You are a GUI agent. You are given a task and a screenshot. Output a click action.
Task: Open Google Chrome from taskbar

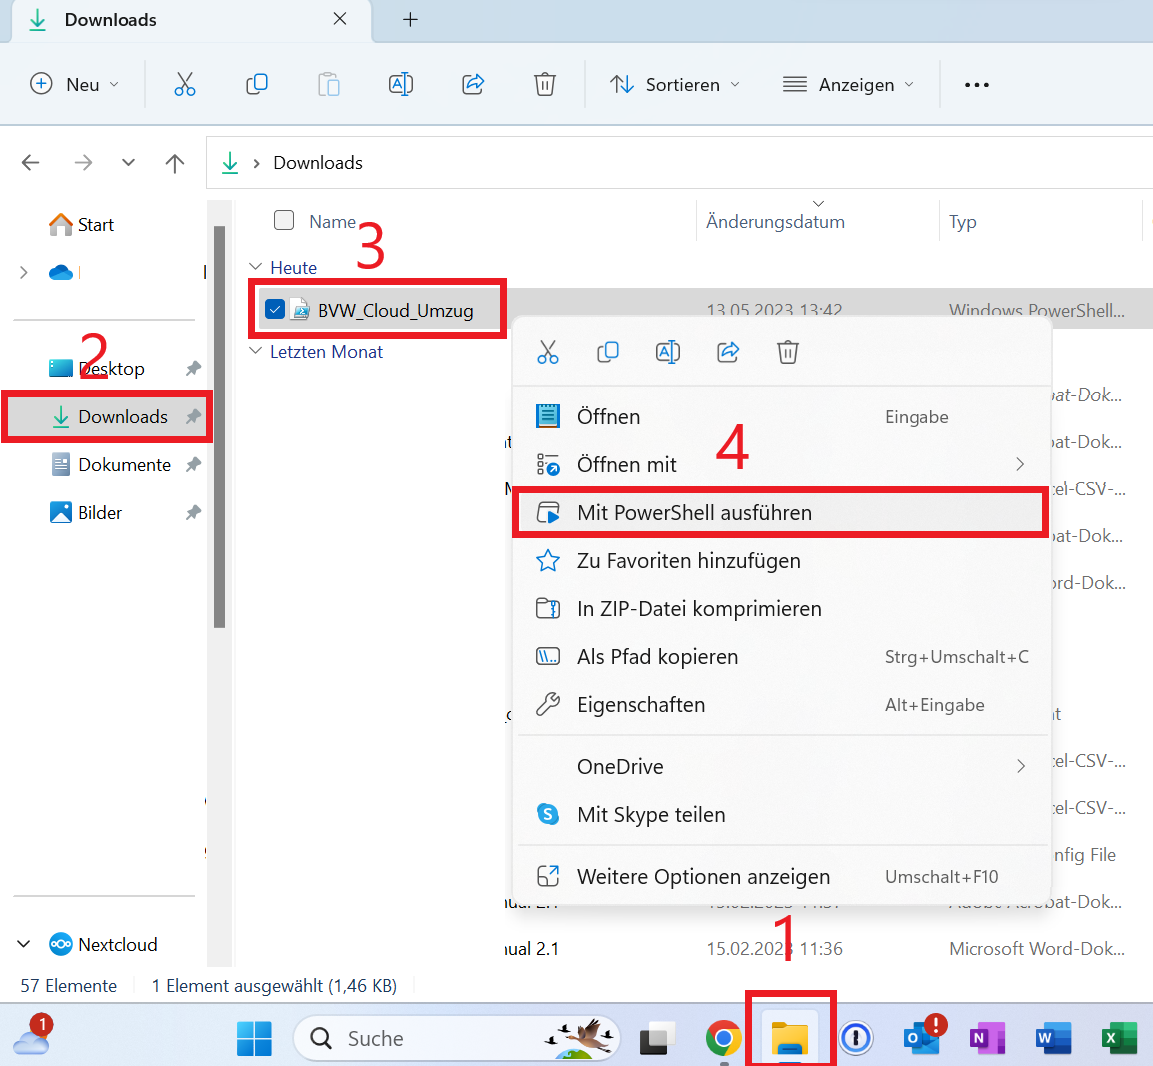click(722, 1038)
